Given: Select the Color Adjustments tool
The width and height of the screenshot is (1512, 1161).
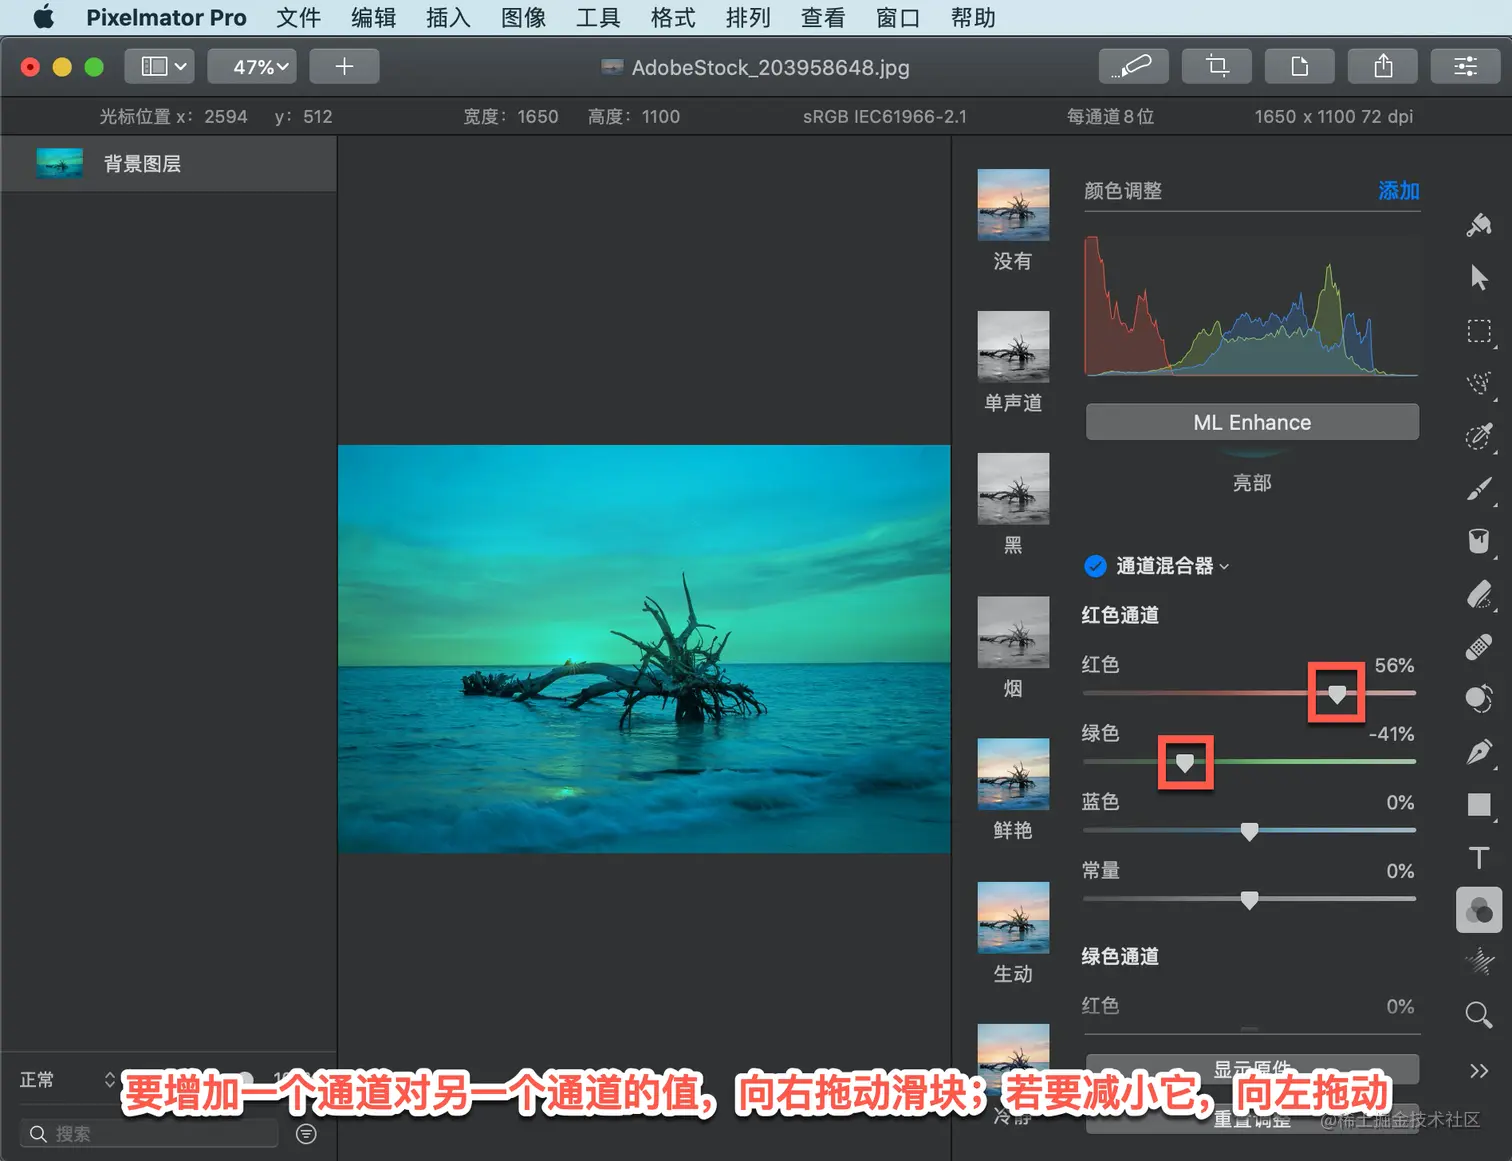Looking at the screenshot, I should 1479,910.
